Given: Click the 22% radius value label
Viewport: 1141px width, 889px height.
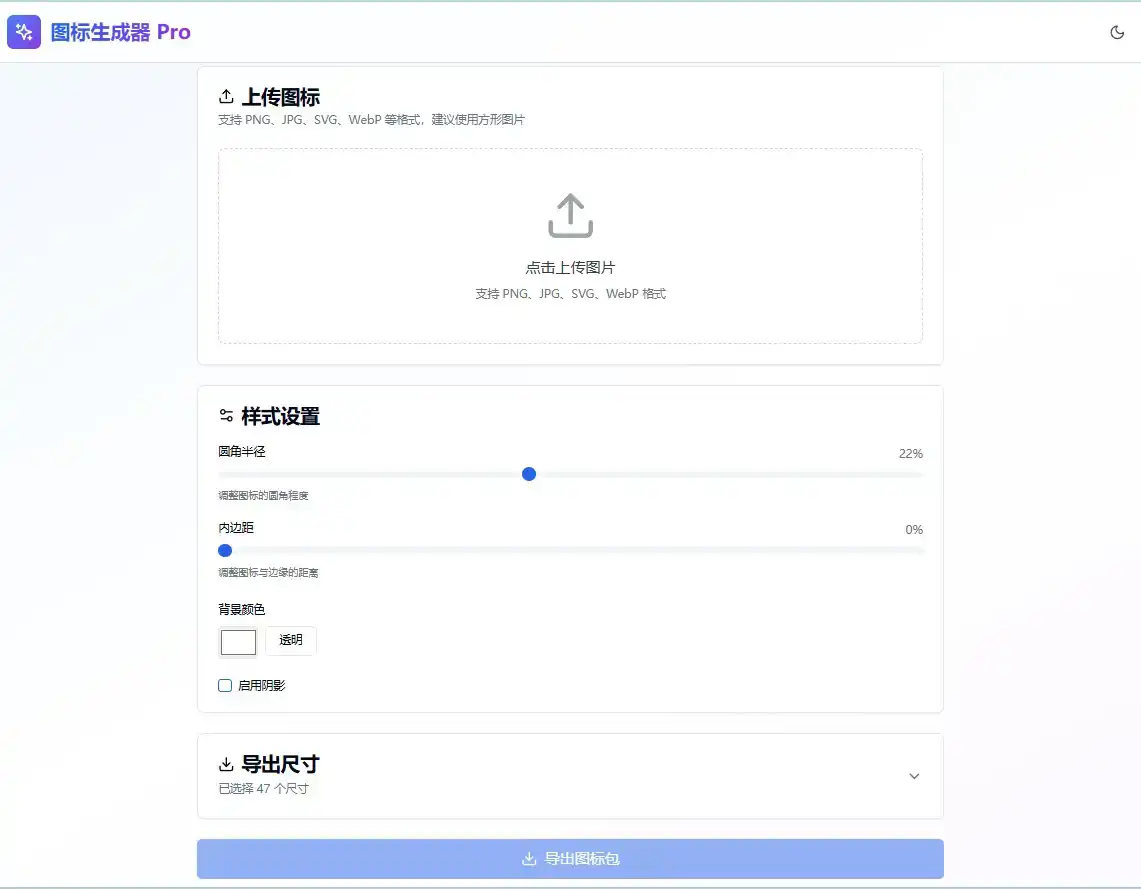Looking at the screenshot, I should click(909, 453).
